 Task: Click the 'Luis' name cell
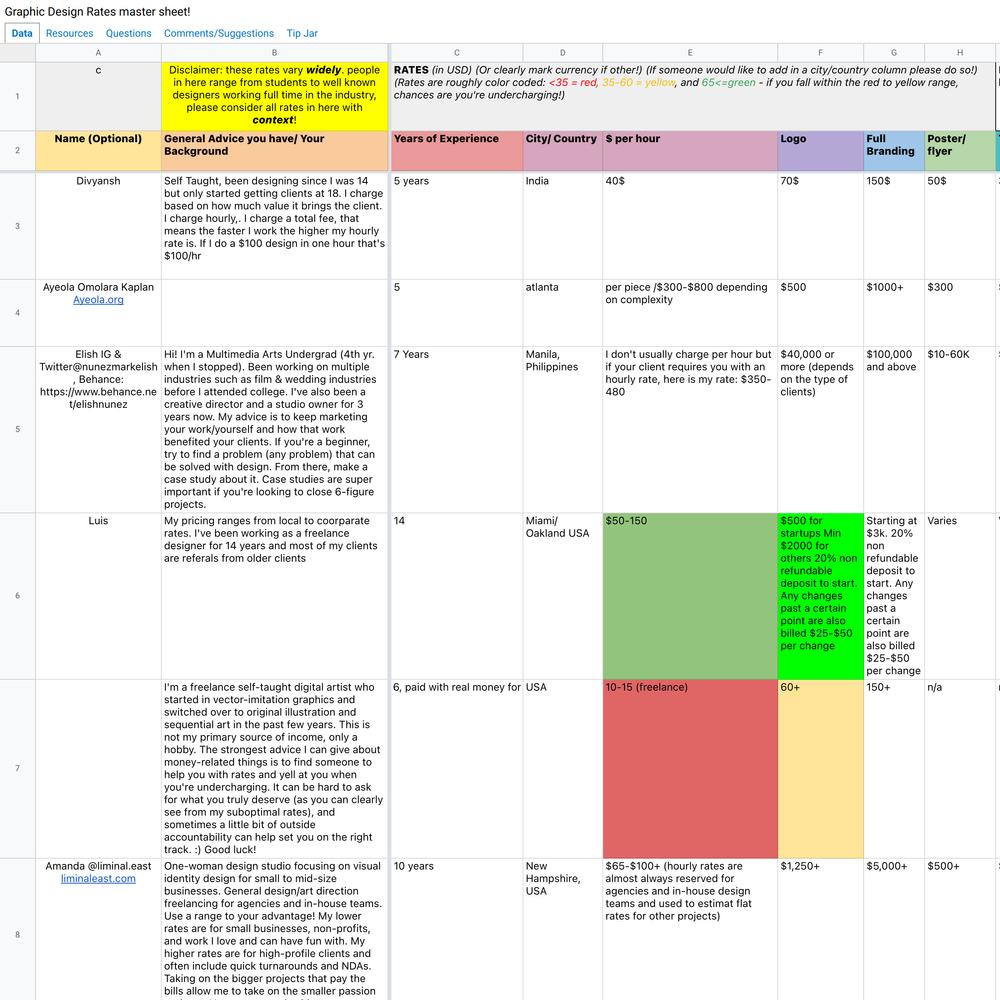(98, 596)
